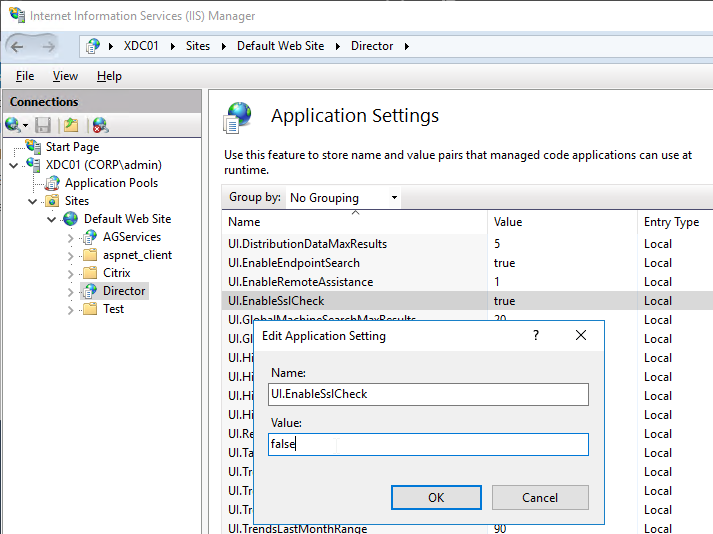Click the value 5 for DistributionDataMaxResults
Screen dimensions: 713x534
[x=497, y=244]
